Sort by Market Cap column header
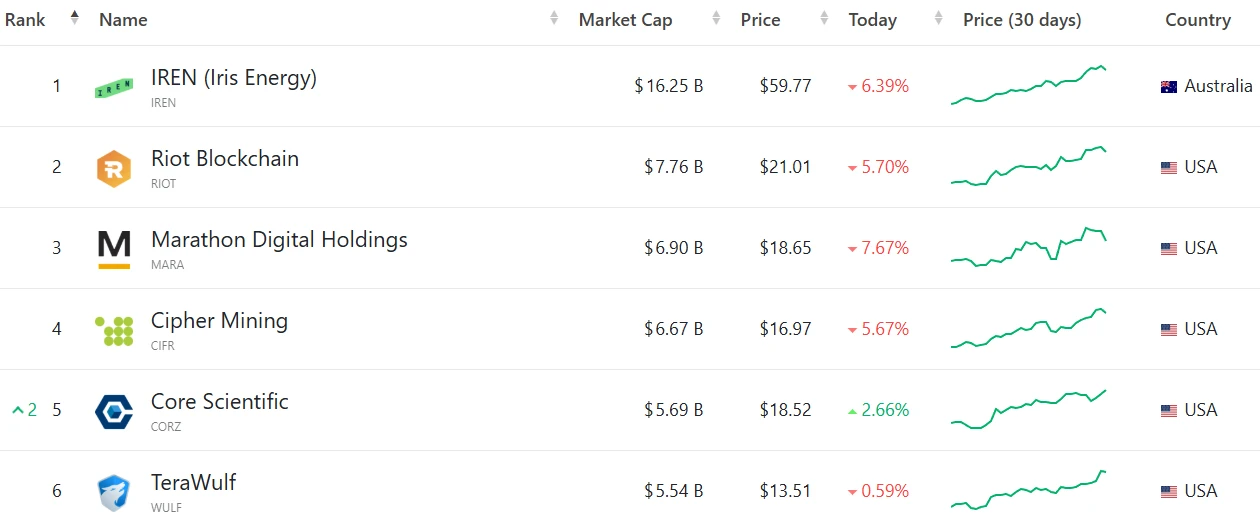Viewport: 1260px width, 520px height. (625, 20)
